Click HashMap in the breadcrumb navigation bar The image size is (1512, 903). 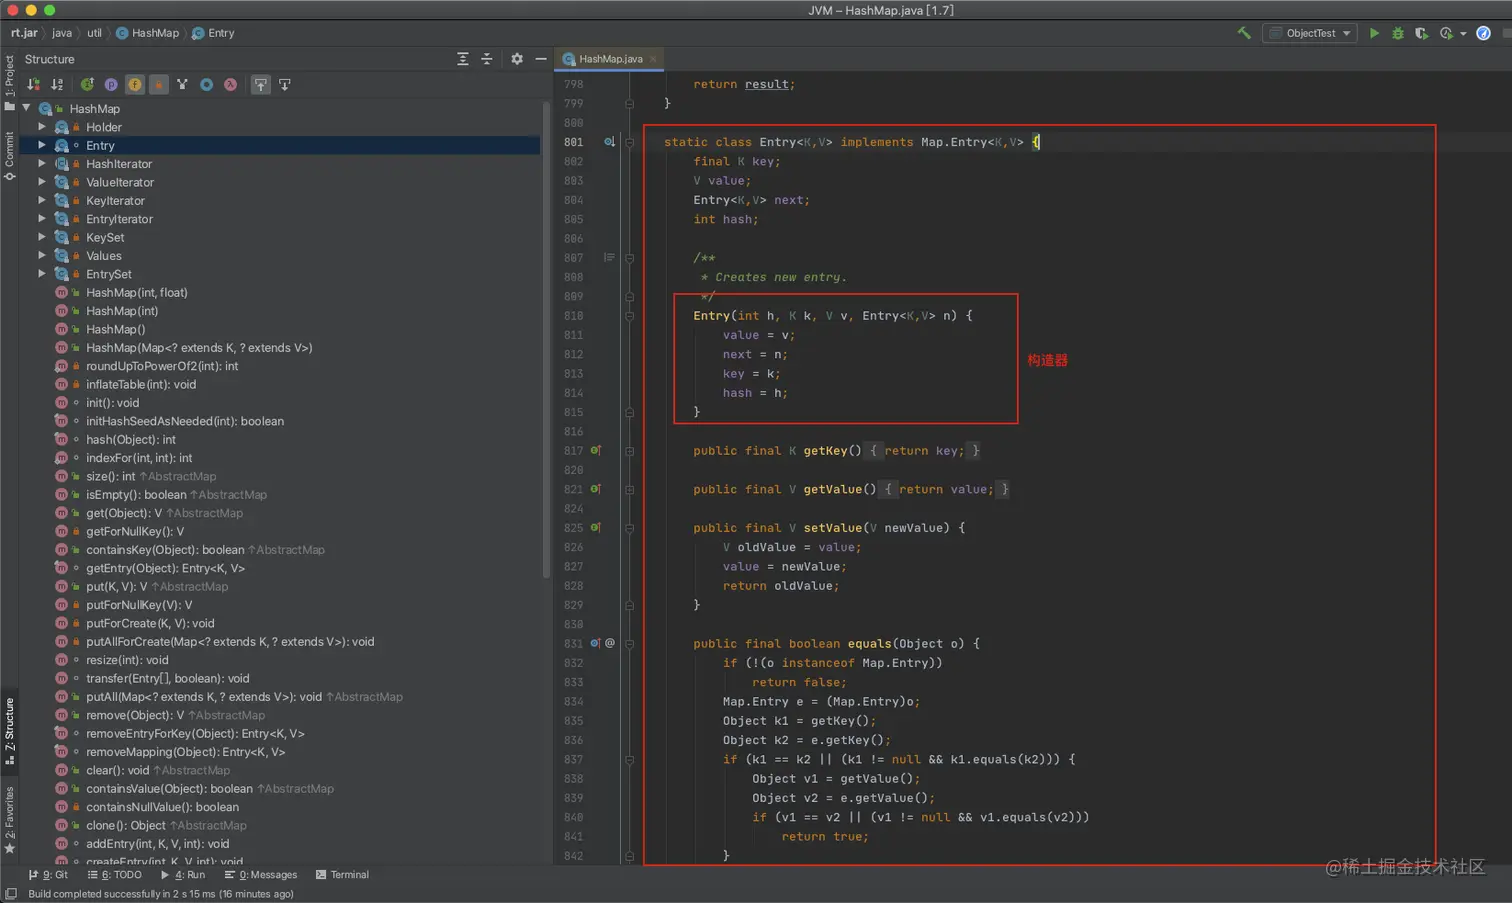point(155,33)
